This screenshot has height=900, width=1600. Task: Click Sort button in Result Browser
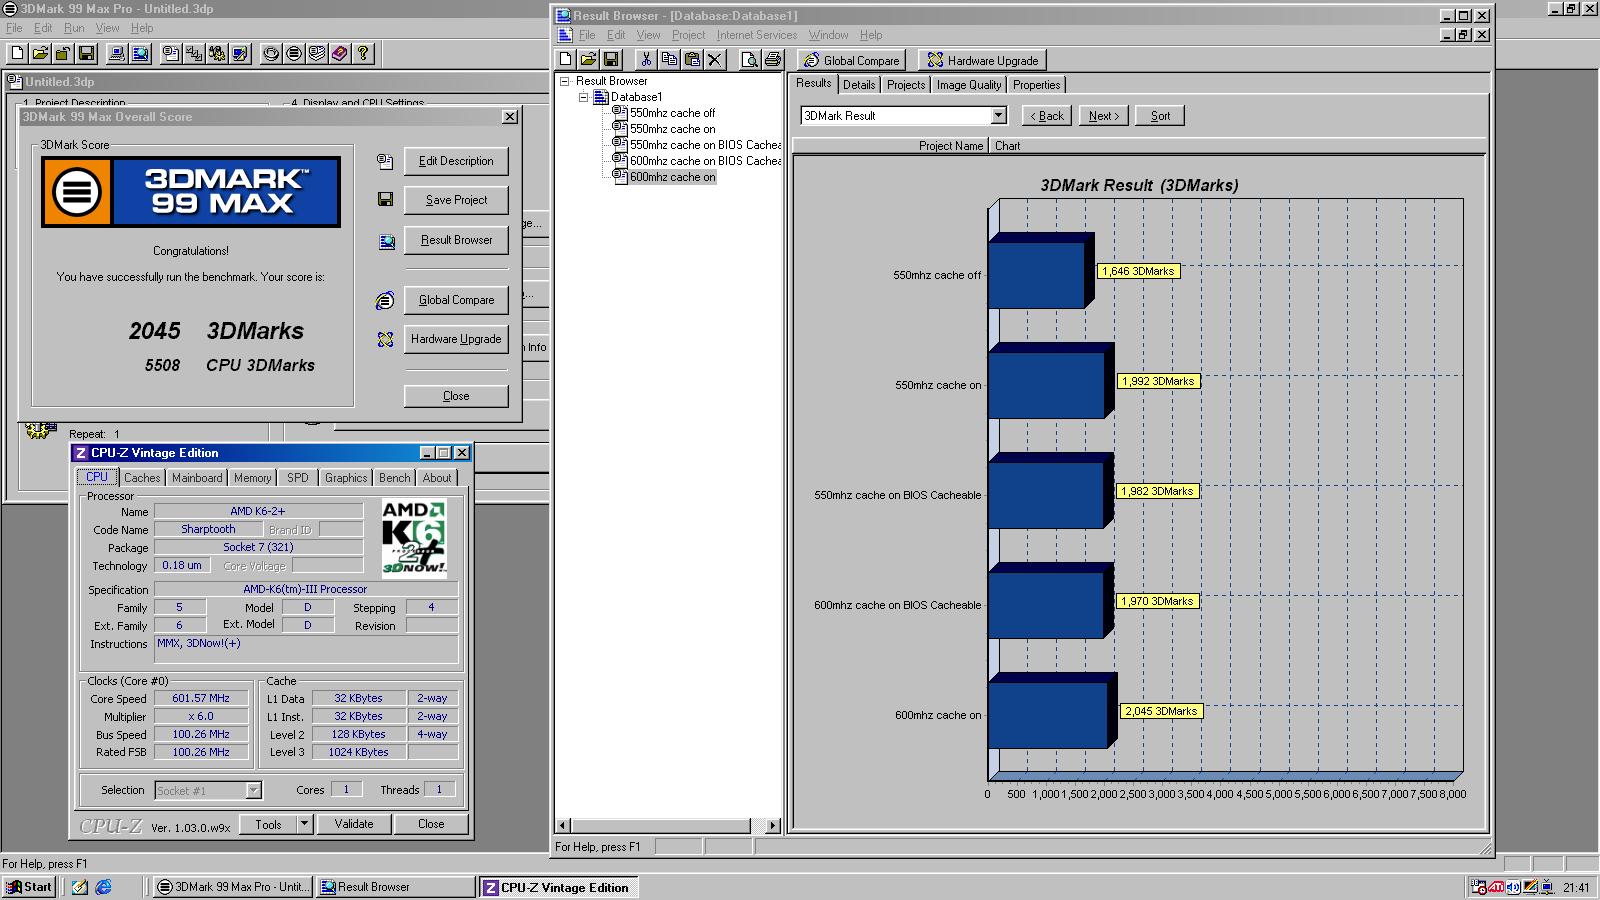pos(1160,116)
